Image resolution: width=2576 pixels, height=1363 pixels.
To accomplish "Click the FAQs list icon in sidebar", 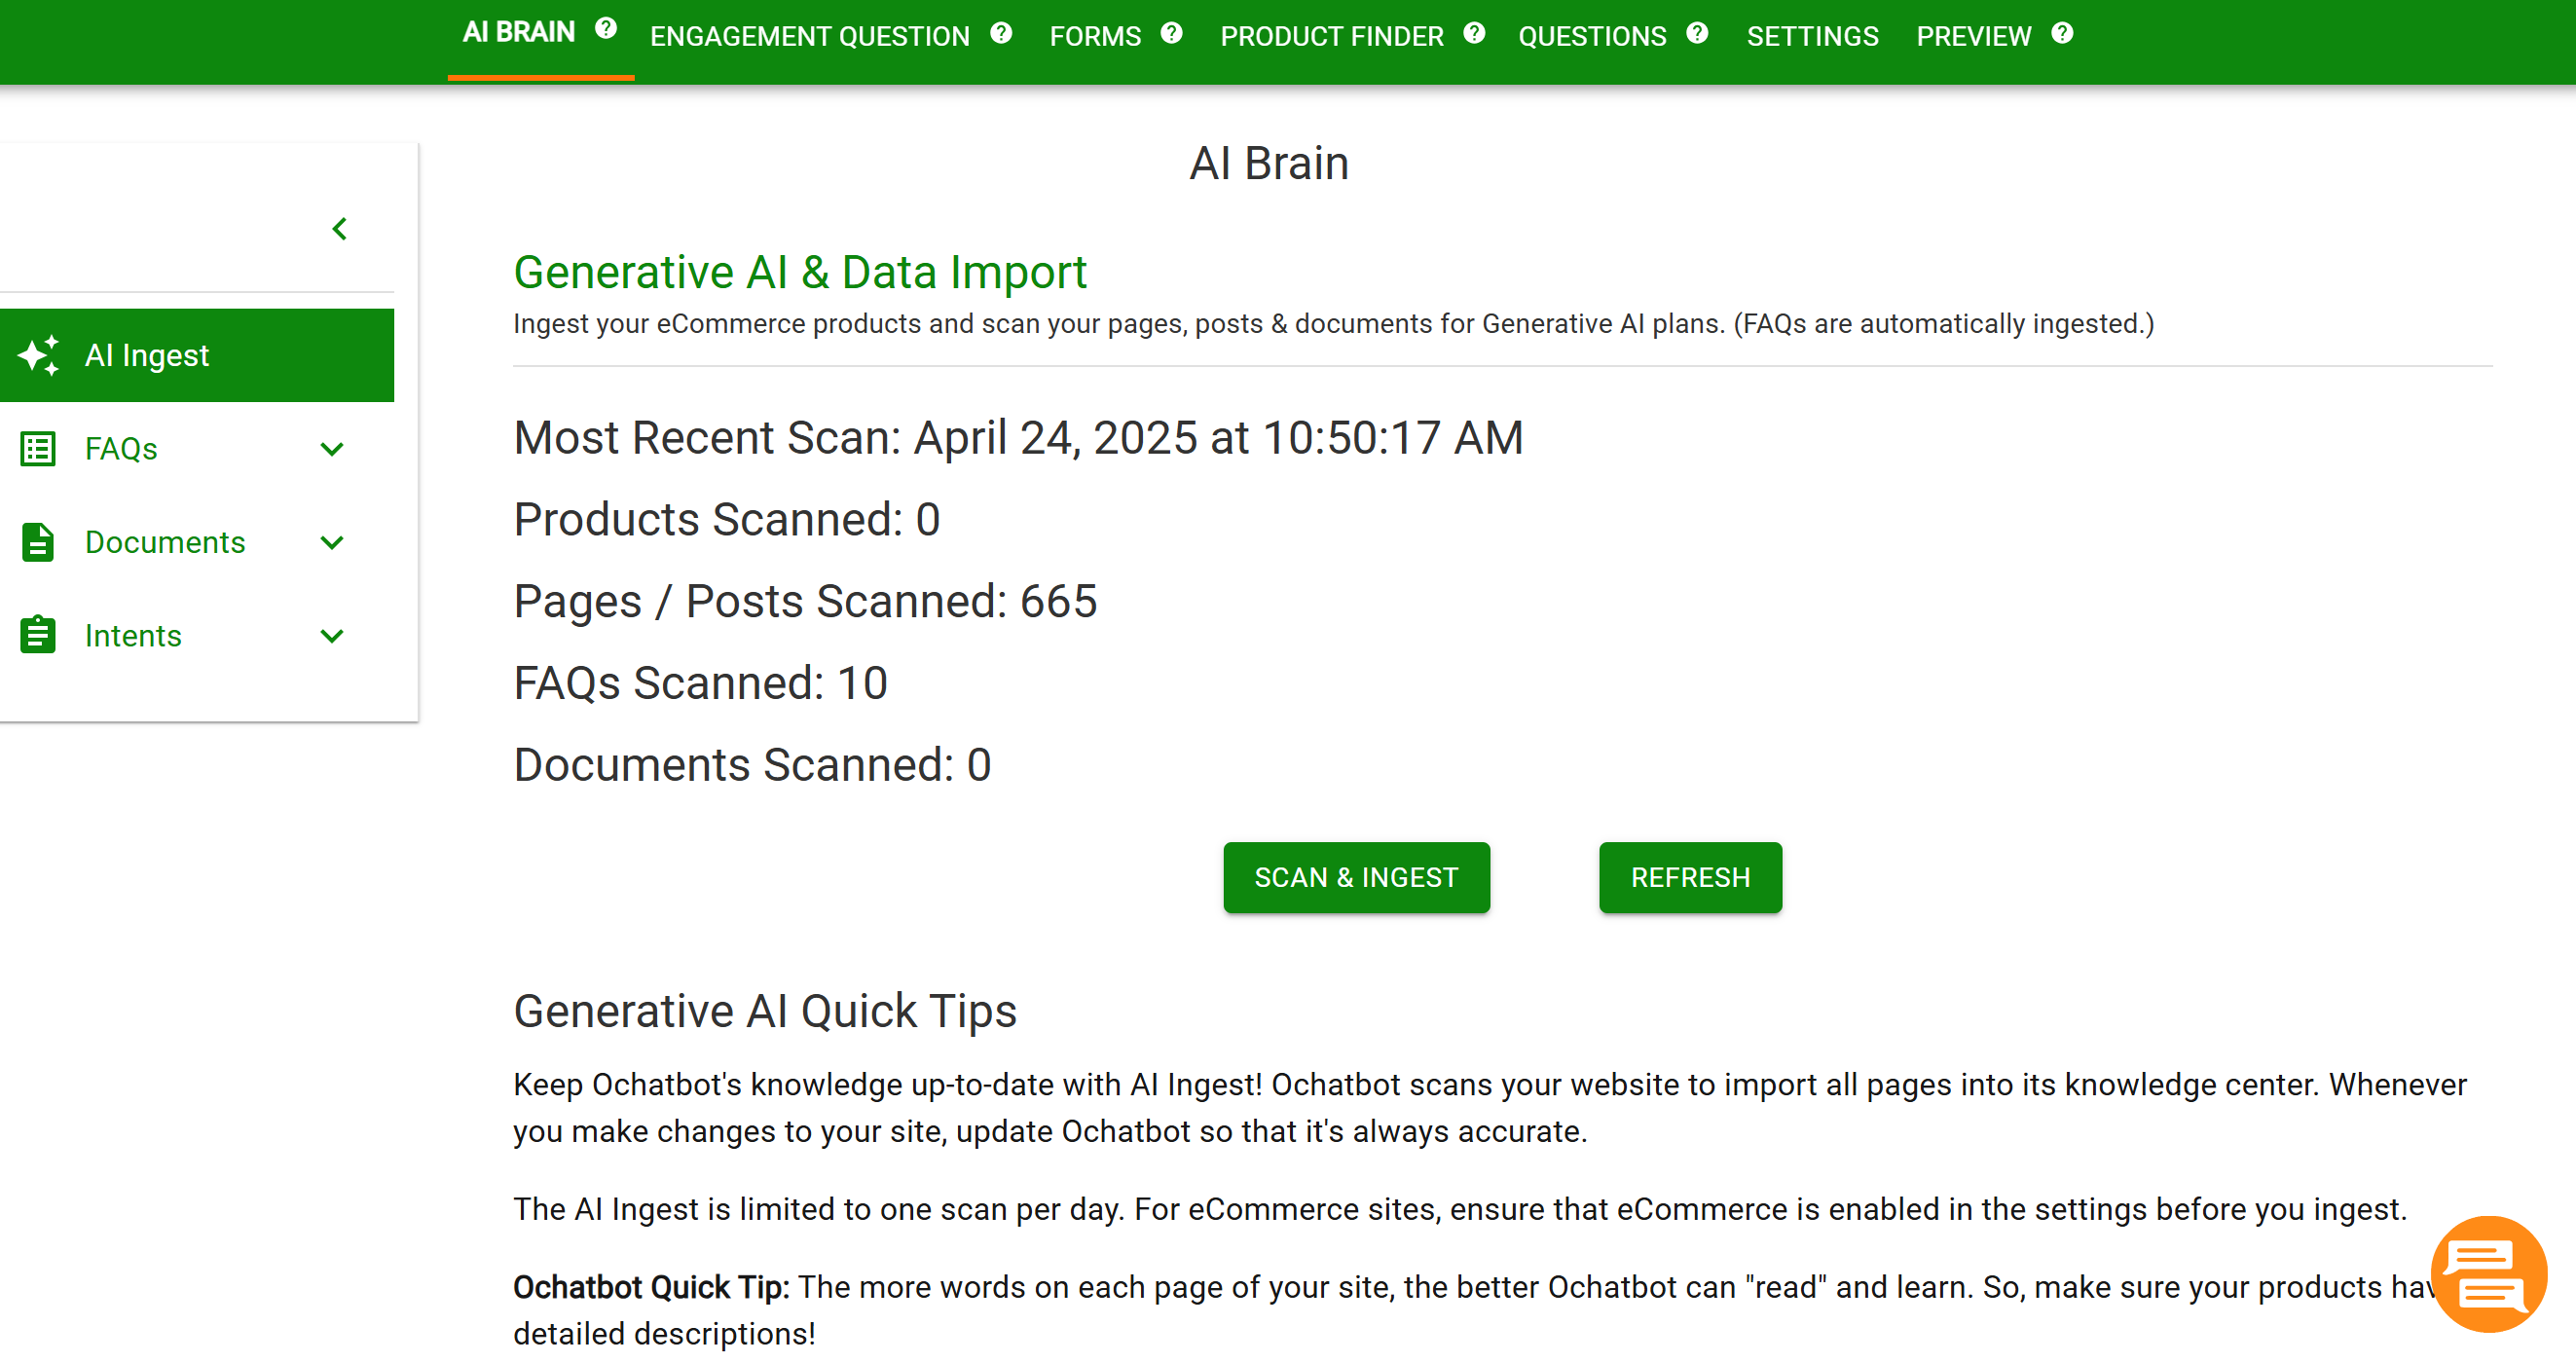I will [38, 449].
